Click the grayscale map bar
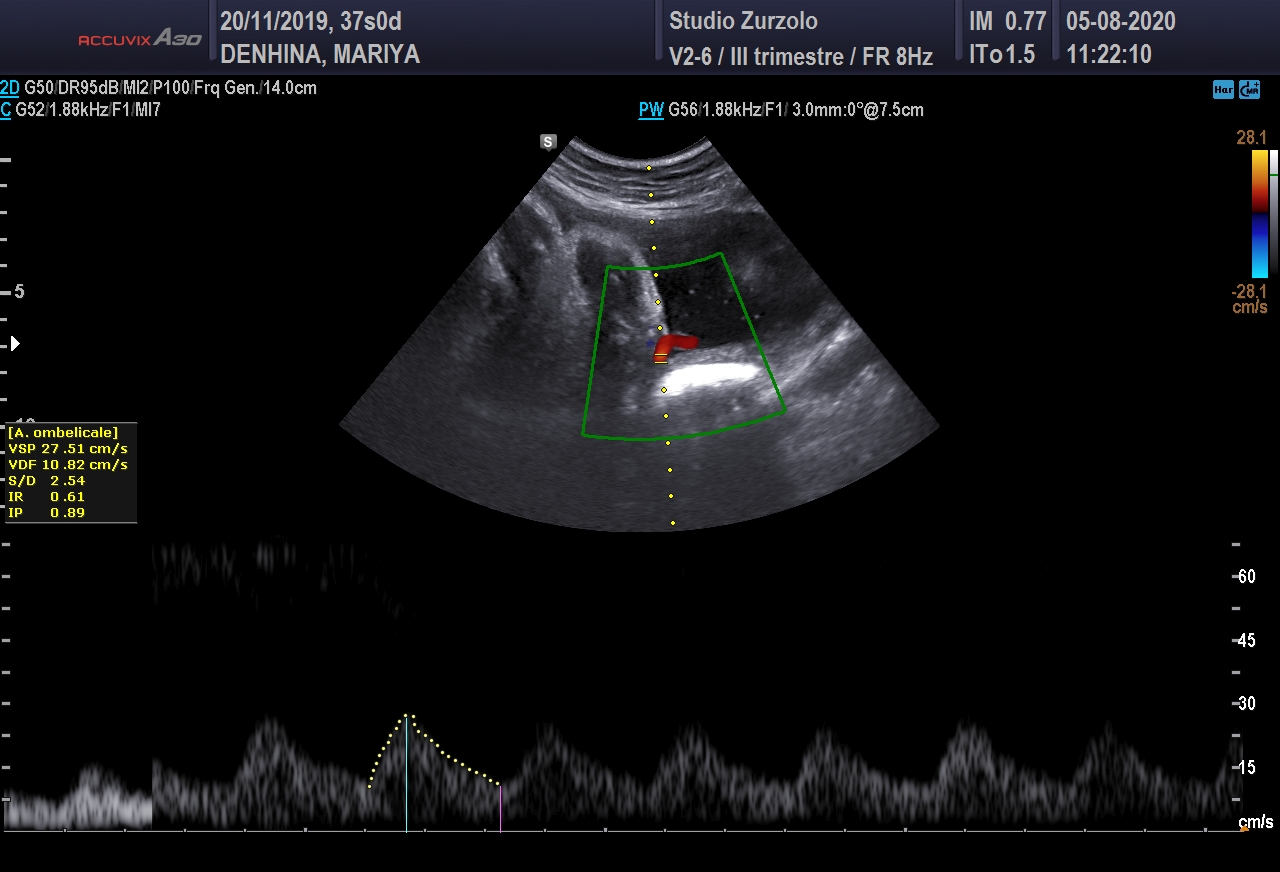 click(x=1274, y=213)
